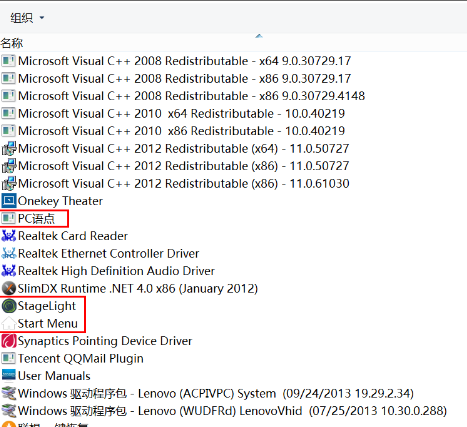Viewport: 467px width, 427px height.
Task: Select Visual C++ 2008 x86 9.0.30729.17 entry
Action: coord(184,79)
